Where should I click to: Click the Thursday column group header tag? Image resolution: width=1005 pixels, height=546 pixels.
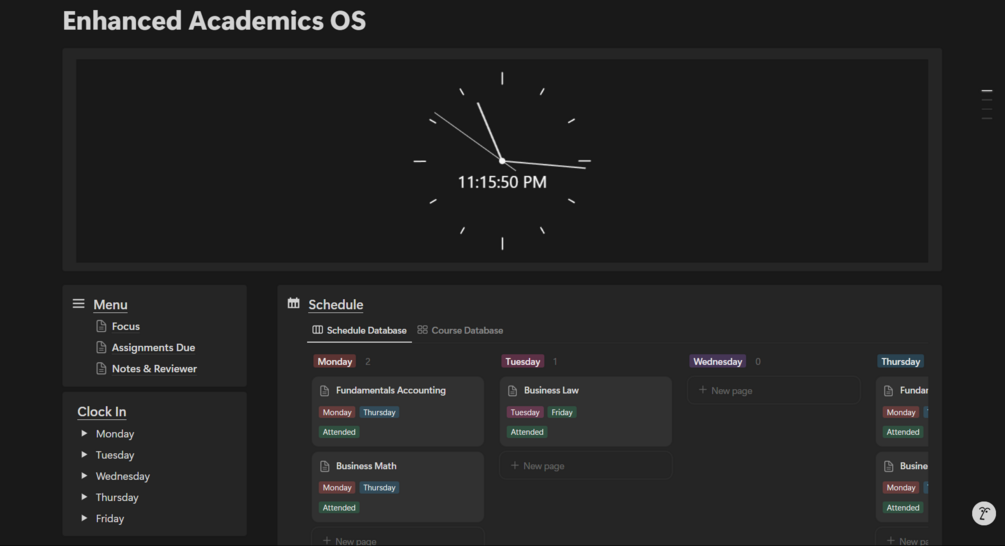coord(901,361)
